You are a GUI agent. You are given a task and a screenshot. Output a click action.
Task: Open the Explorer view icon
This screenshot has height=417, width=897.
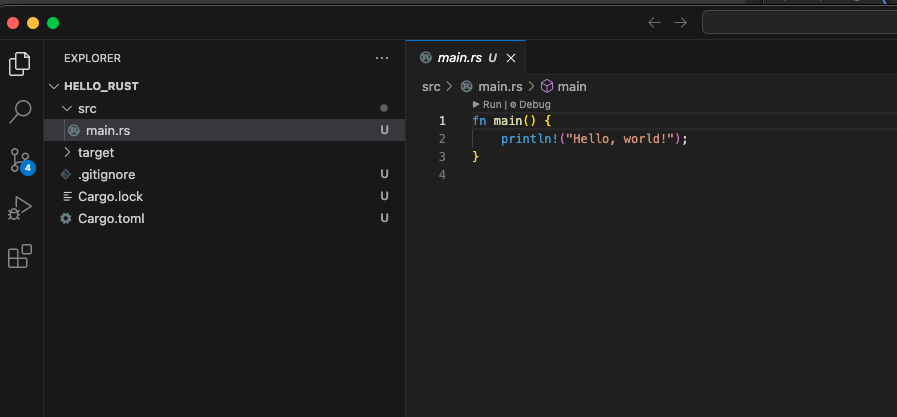[x=19, y=64]
